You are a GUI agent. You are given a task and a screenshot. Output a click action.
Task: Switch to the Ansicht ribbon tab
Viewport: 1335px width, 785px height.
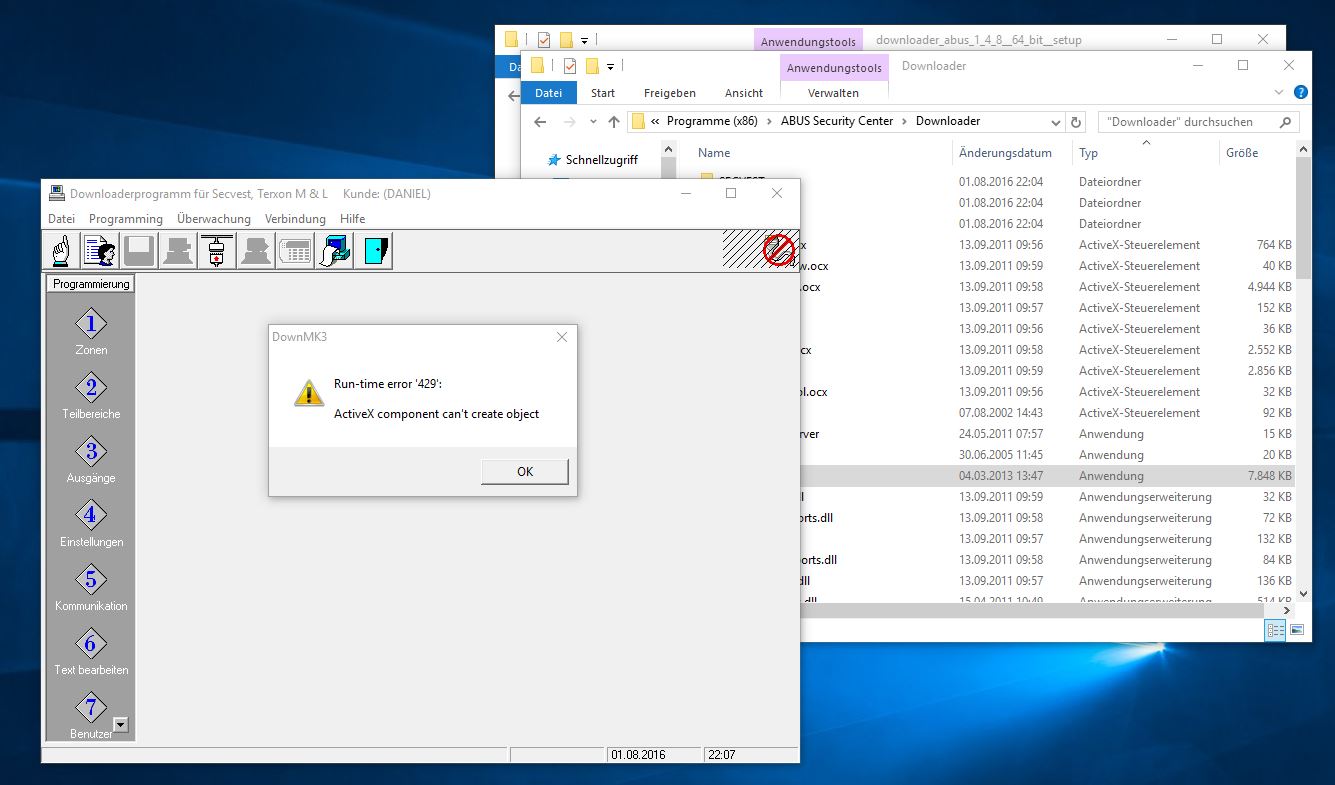pyautogui.click(x=743, y=93)
